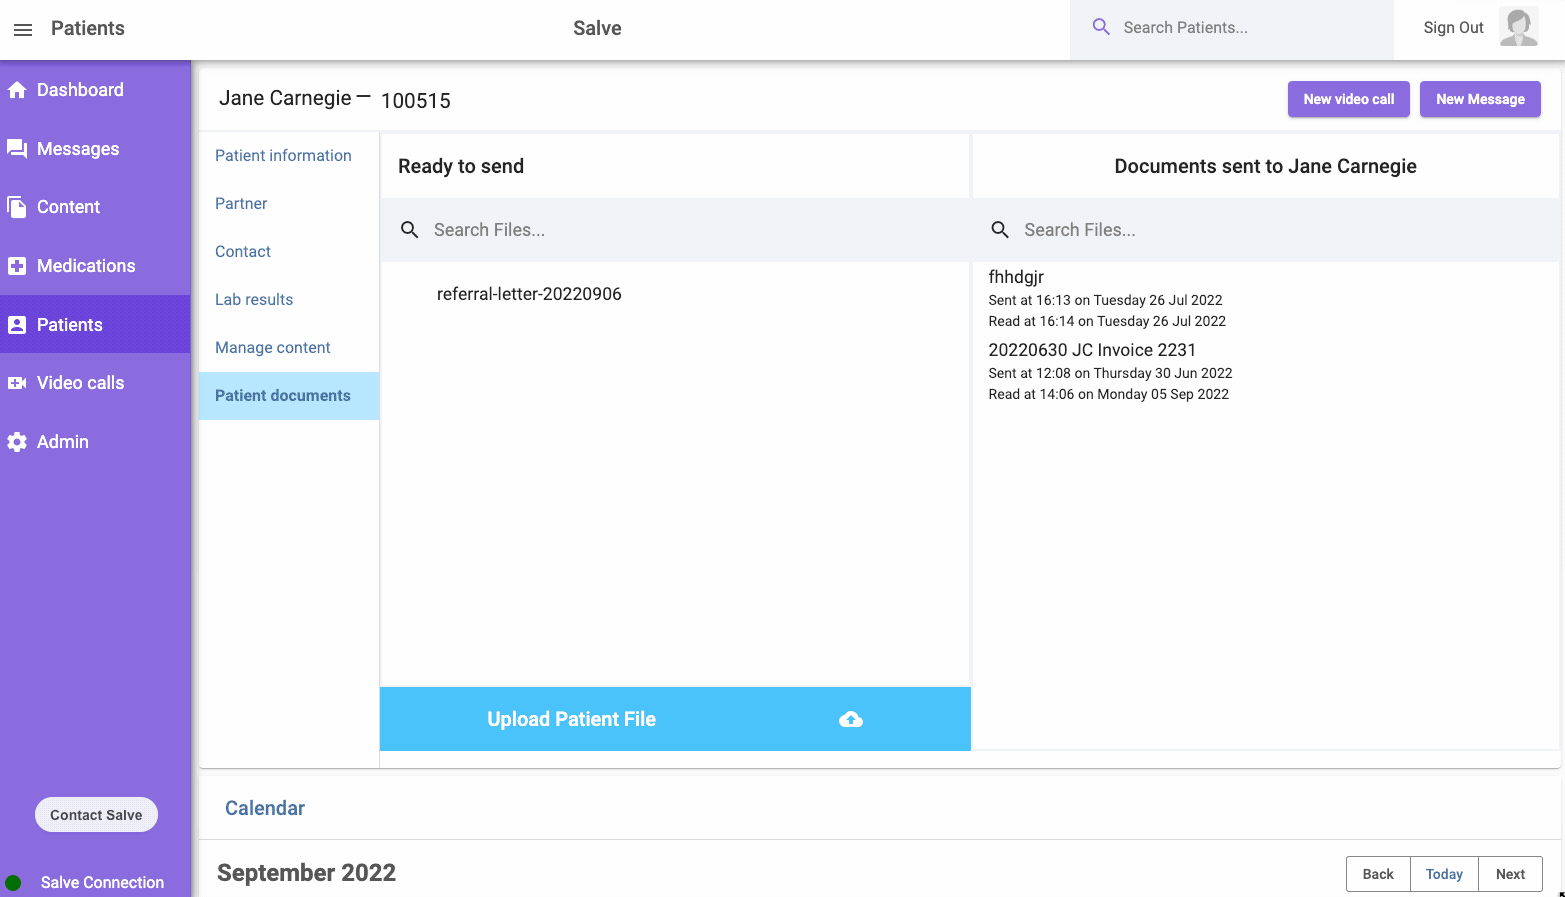
Task: Click the cloud upload icon
Action: 851,719
